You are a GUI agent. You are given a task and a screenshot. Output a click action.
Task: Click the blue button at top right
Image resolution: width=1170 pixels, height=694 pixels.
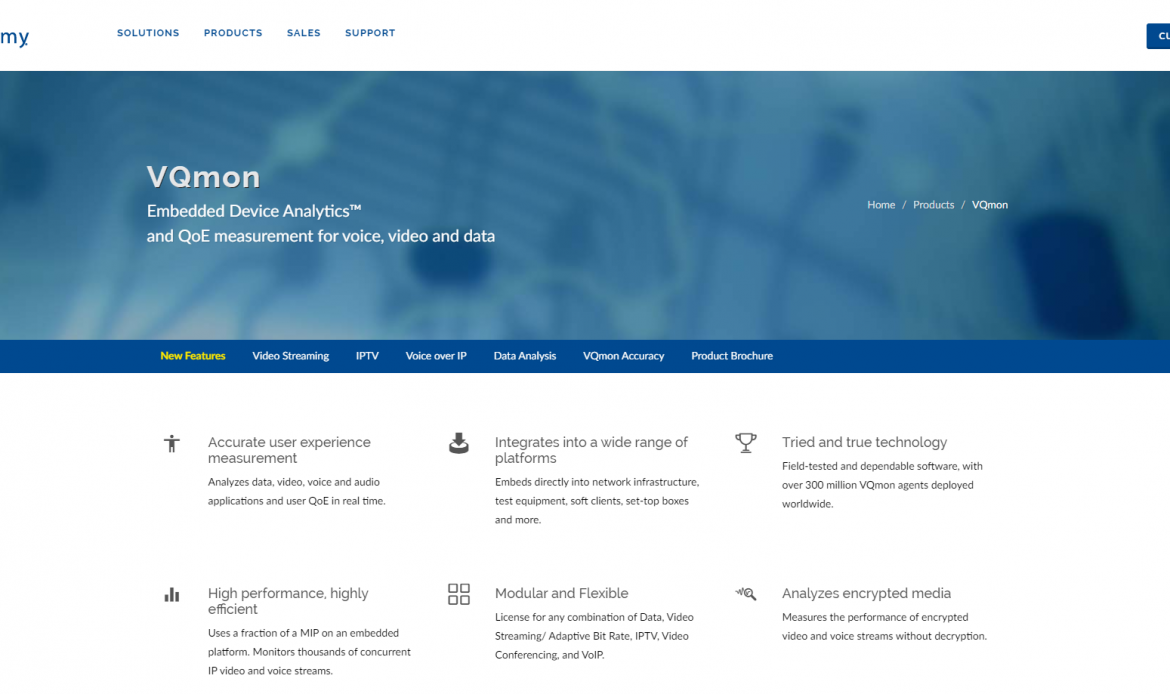point(1158,36)
